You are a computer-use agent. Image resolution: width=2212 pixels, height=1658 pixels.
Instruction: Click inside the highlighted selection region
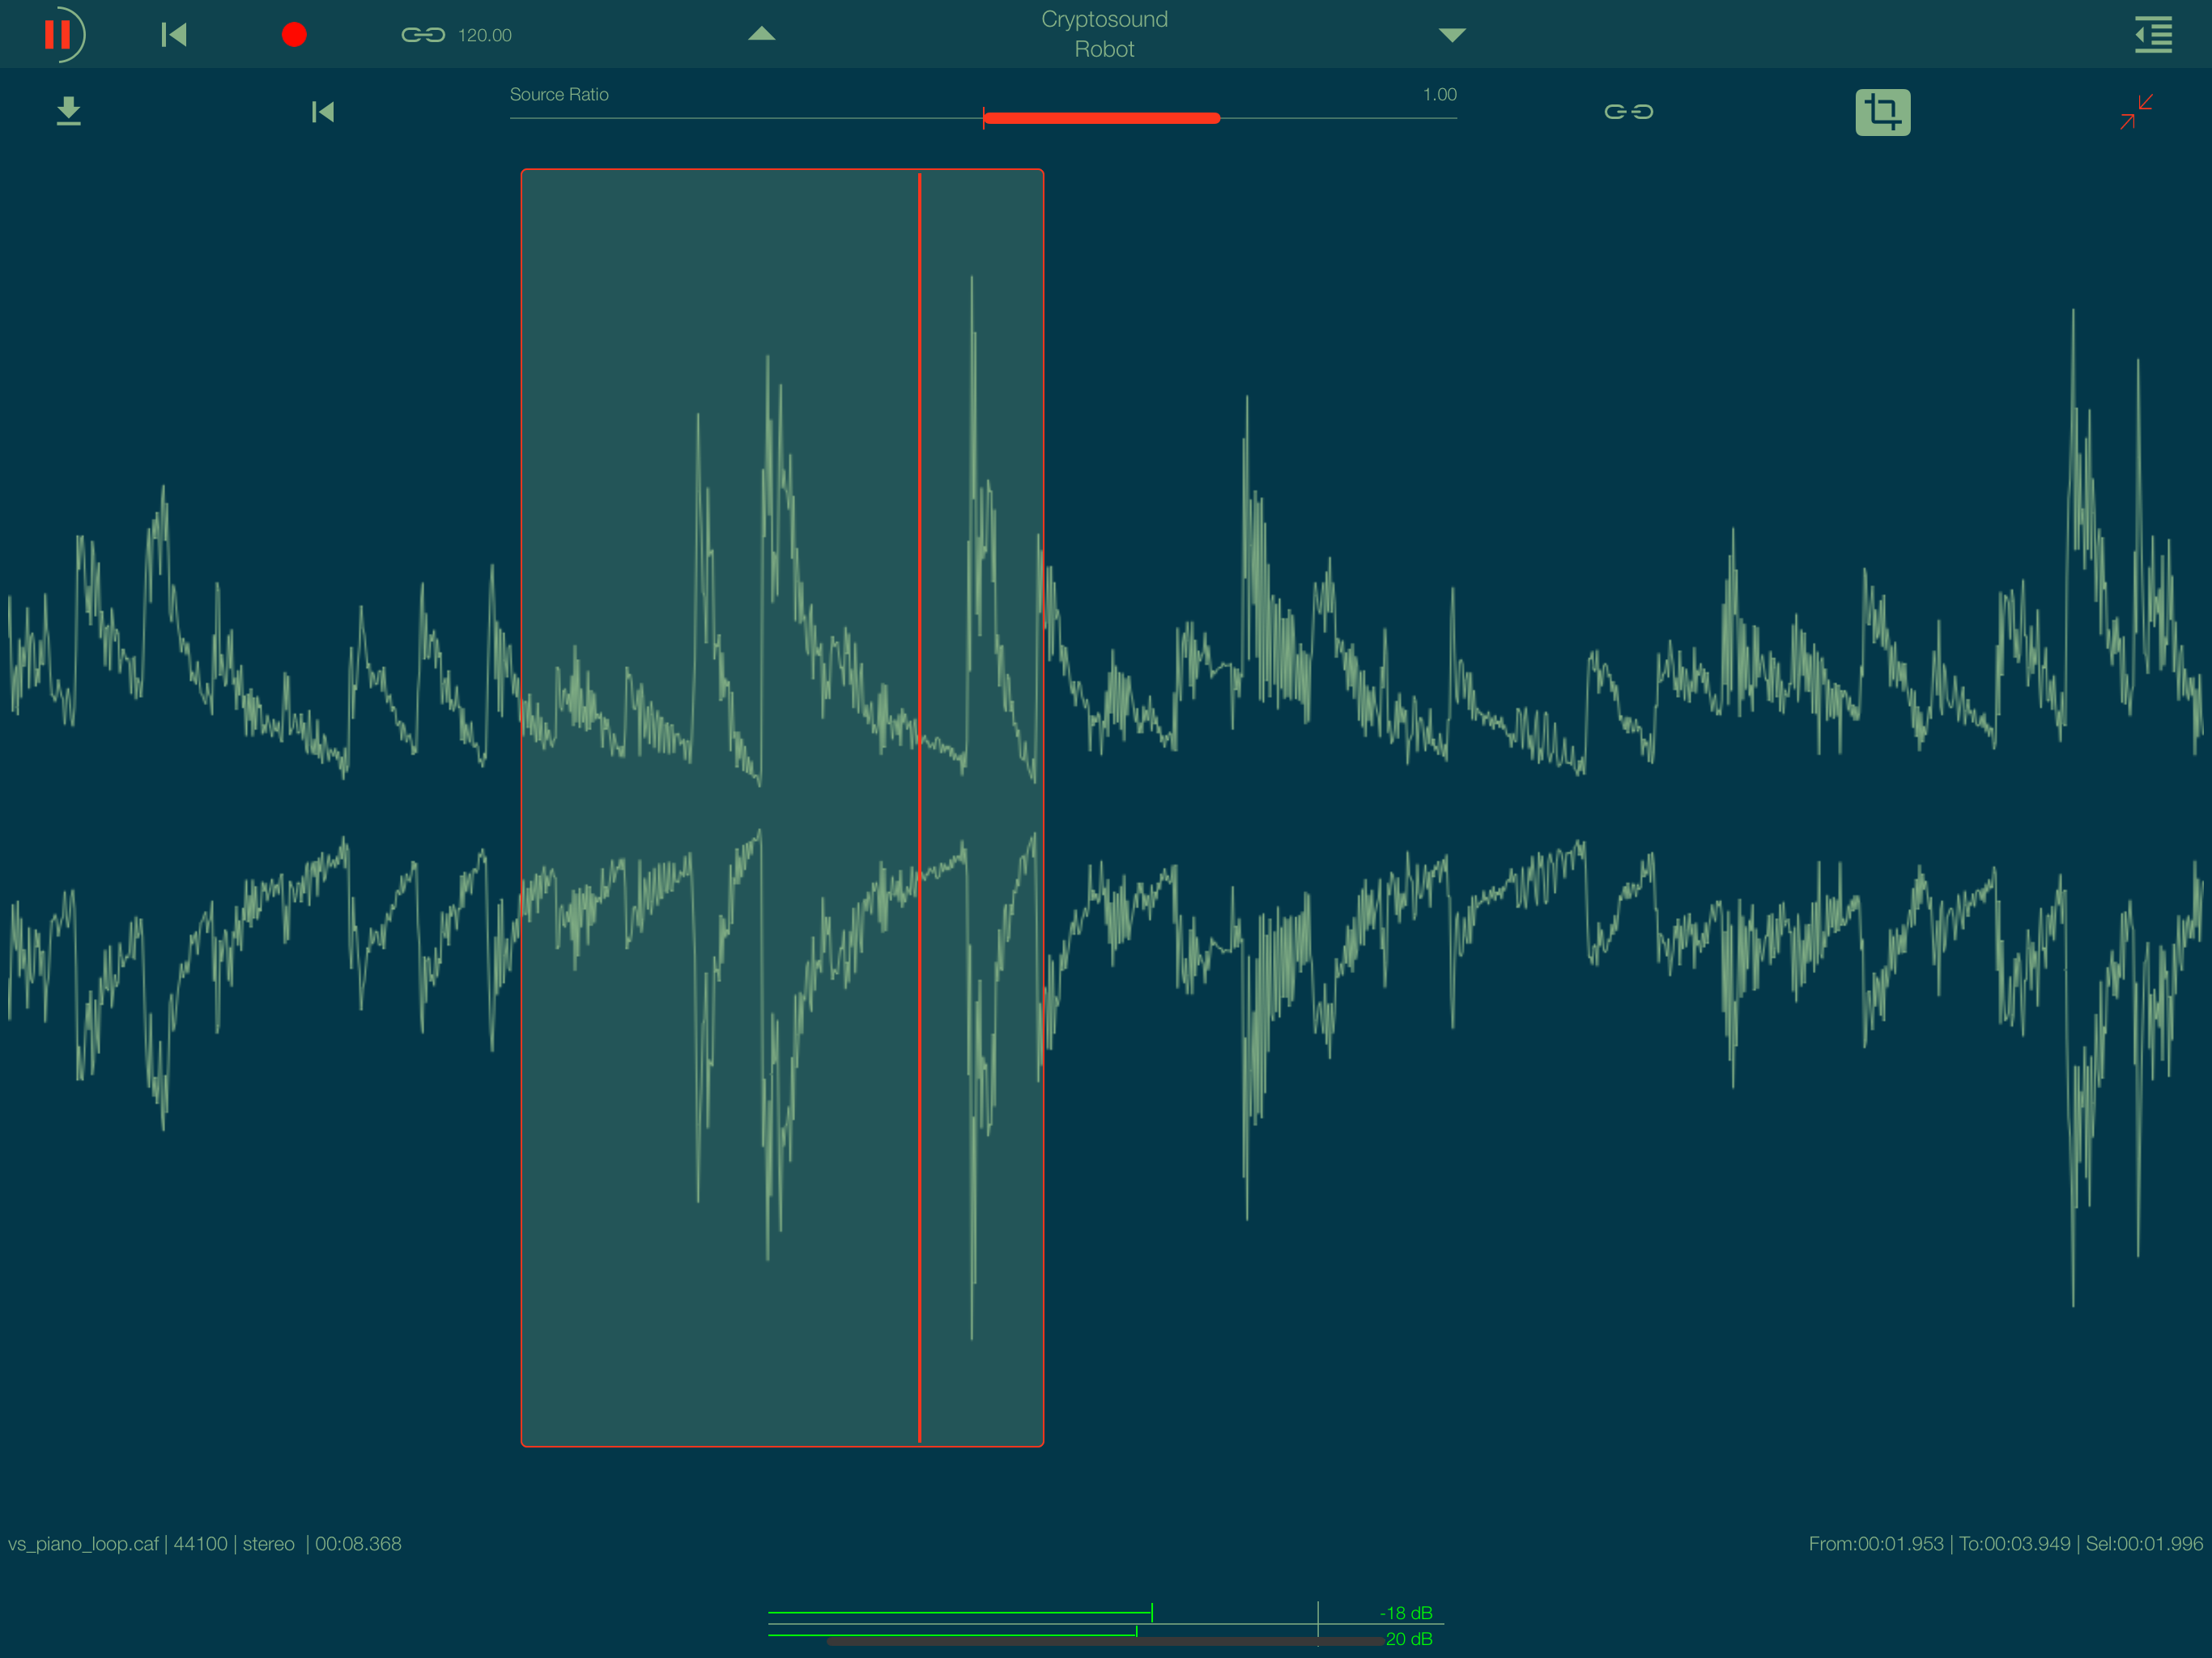(782, 808)
